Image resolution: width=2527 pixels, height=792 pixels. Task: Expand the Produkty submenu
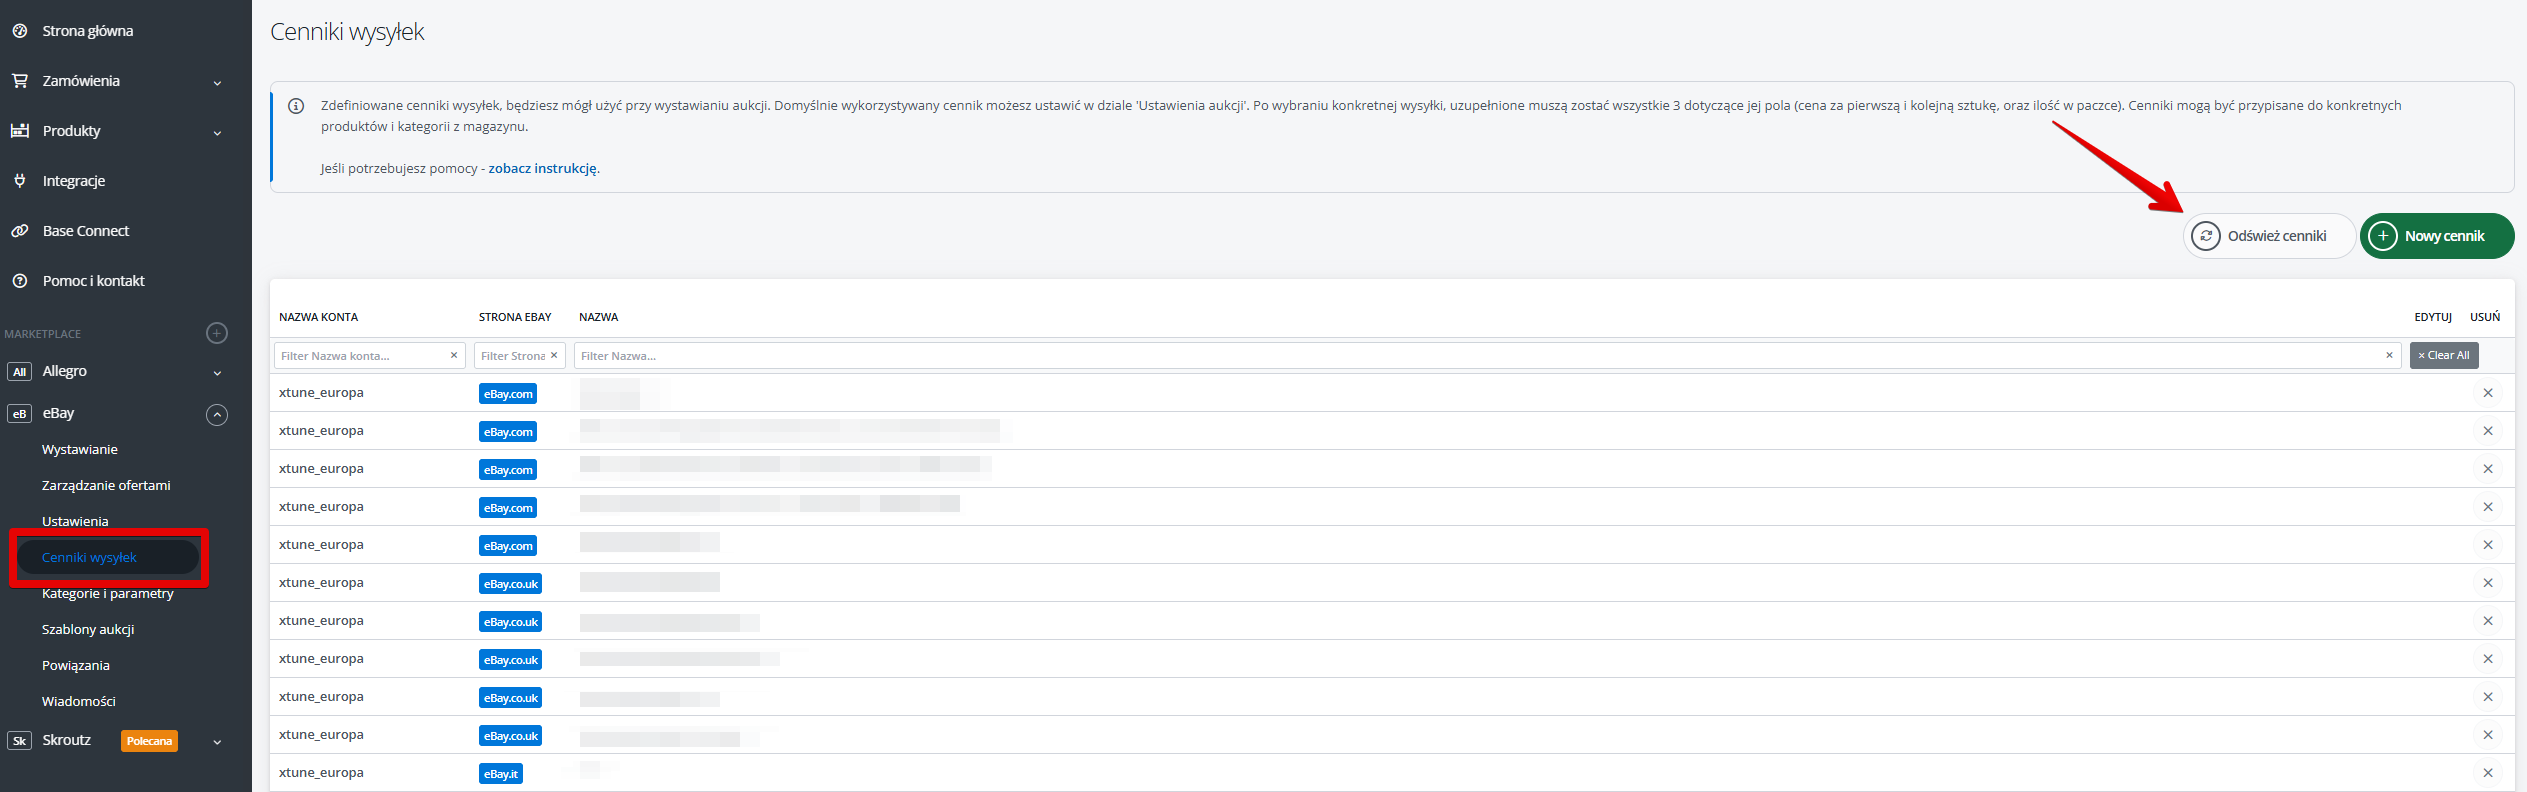pyautogui.click(x=217, y=132)
